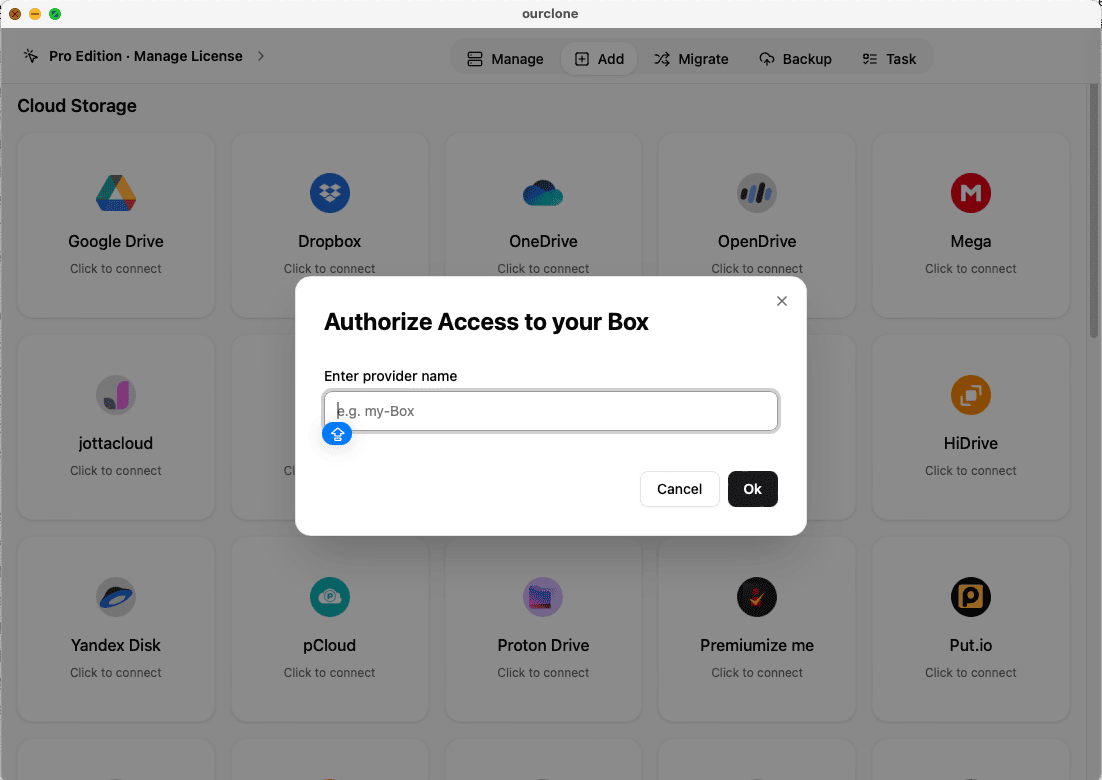Image resolution: width=1102 pixels, height=780 pixels.
Task: Expand the Manage License chevron
Action: click(x=261, y=57)
